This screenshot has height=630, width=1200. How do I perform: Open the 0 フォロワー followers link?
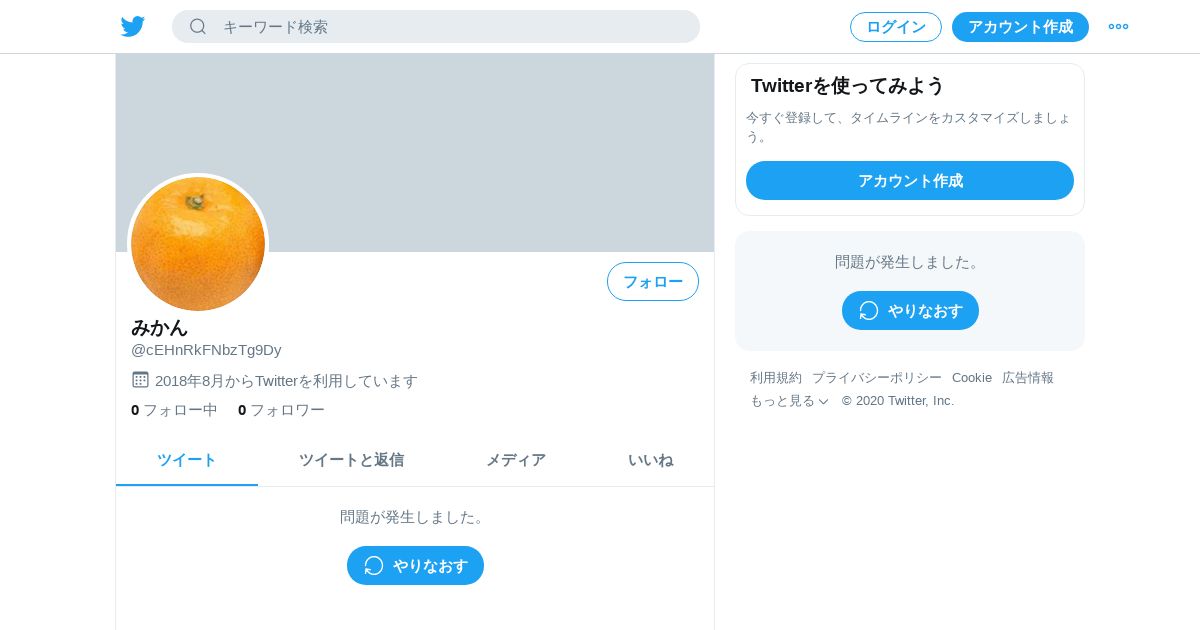(x=281, y=409)
